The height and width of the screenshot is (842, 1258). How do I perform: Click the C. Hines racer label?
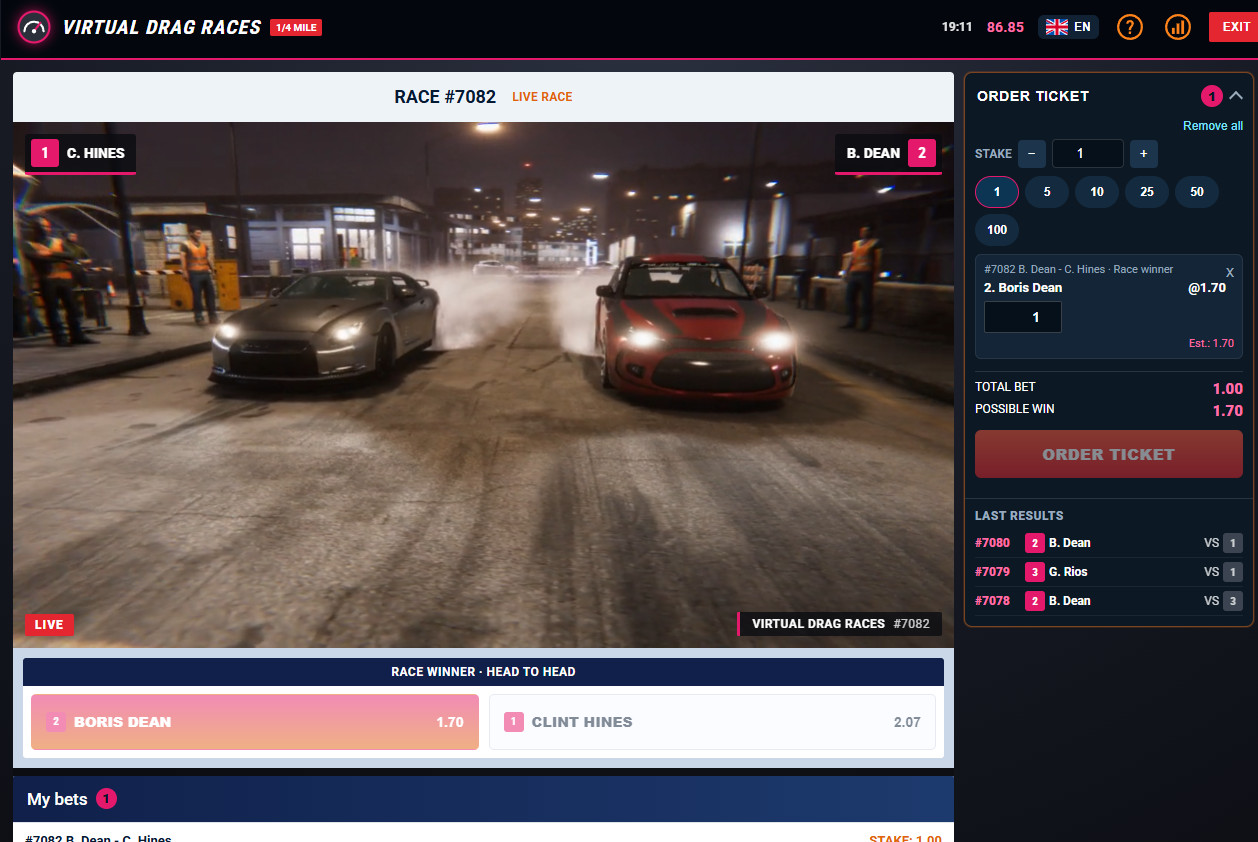pos(81,154)
